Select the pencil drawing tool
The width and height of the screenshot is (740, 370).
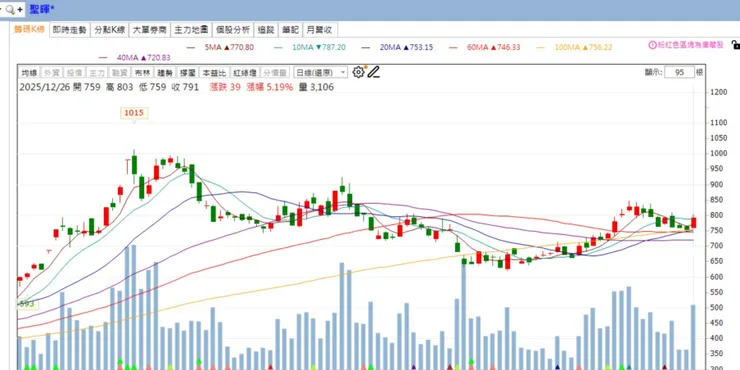click(x=373, y=72)
